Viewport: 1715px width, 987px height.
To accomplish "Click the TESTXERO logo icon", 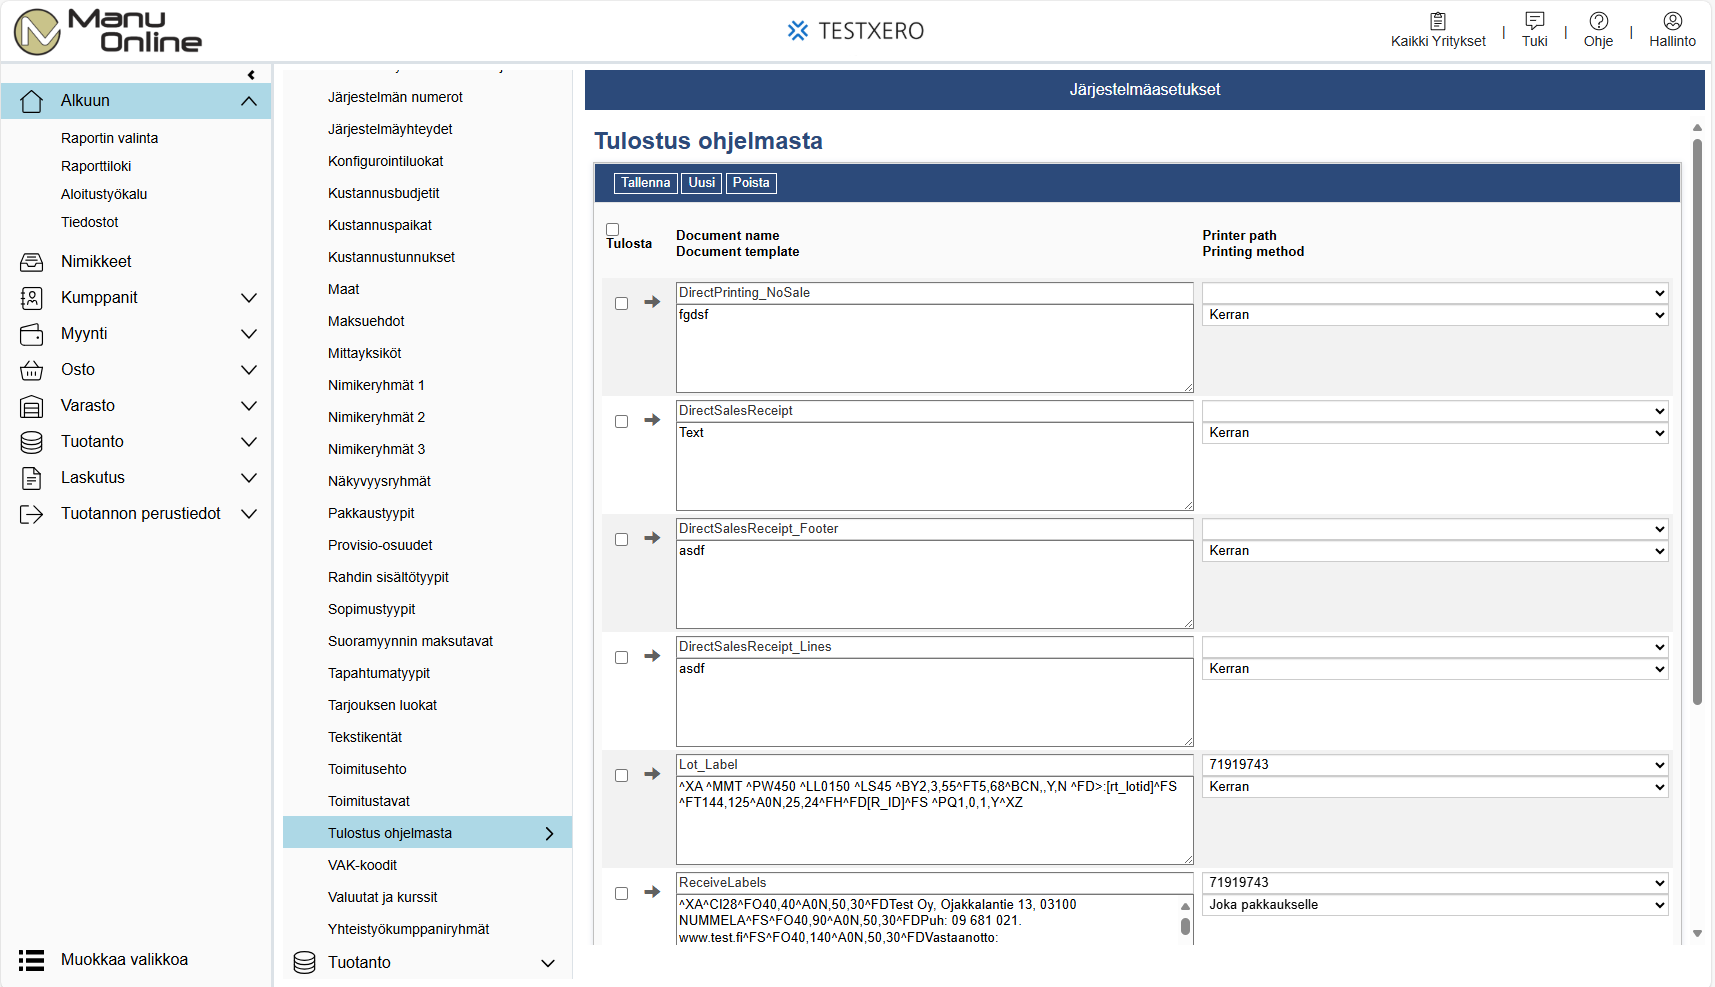I will pyautogui.click(x=798, y=31).
